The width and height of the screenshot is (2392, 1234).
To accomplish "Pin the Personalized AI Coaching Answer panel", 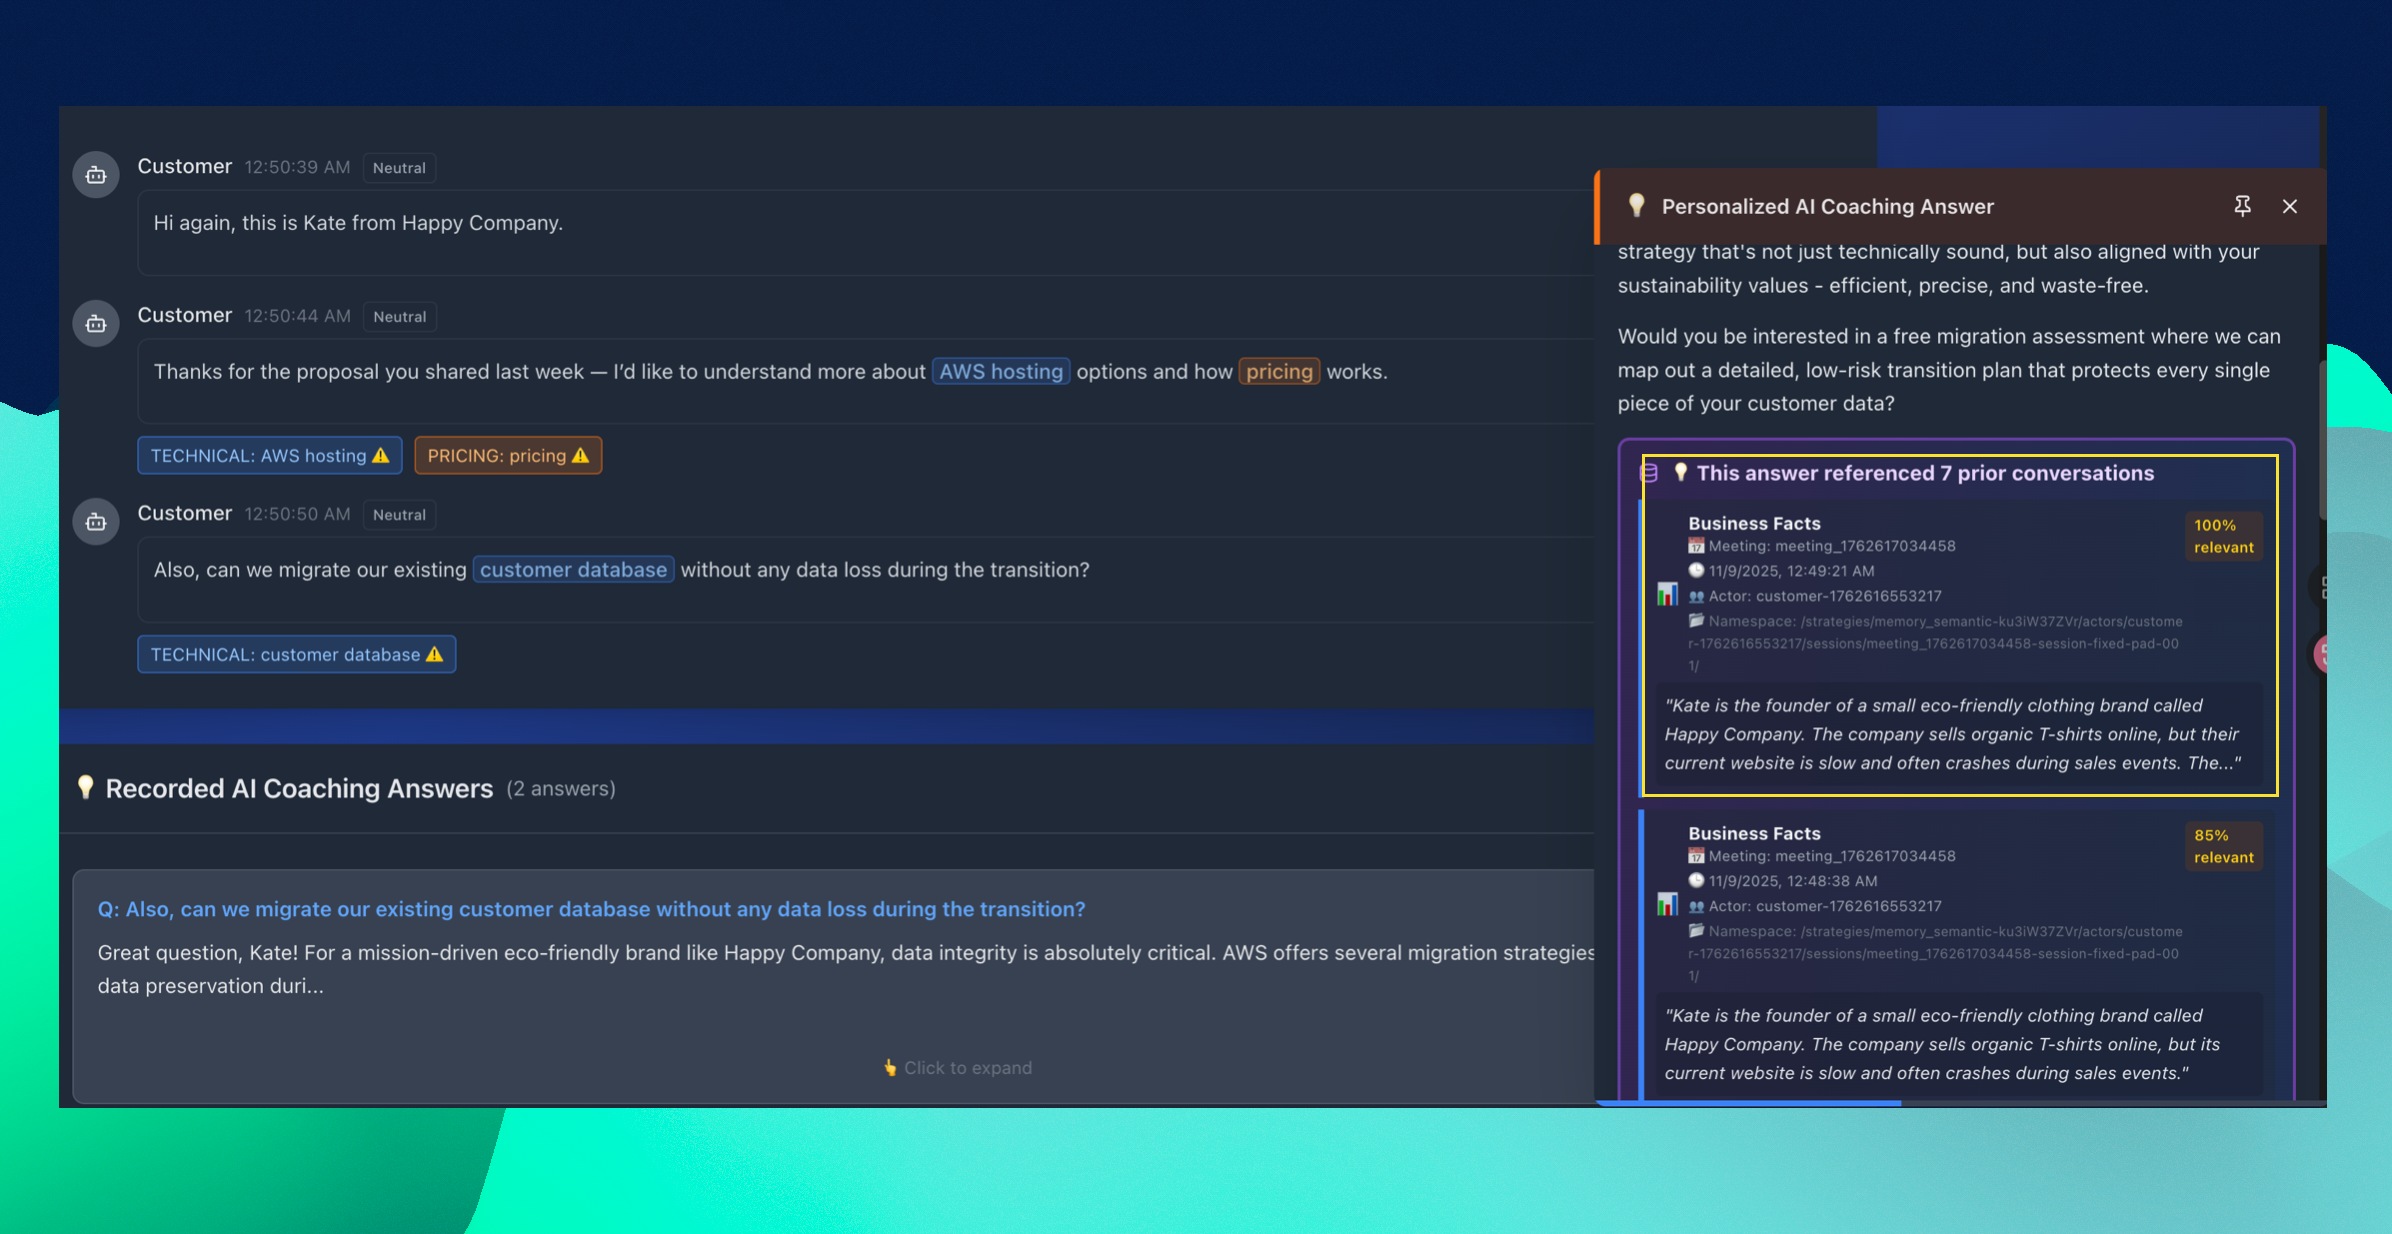I will click(x=2242, y=206).
